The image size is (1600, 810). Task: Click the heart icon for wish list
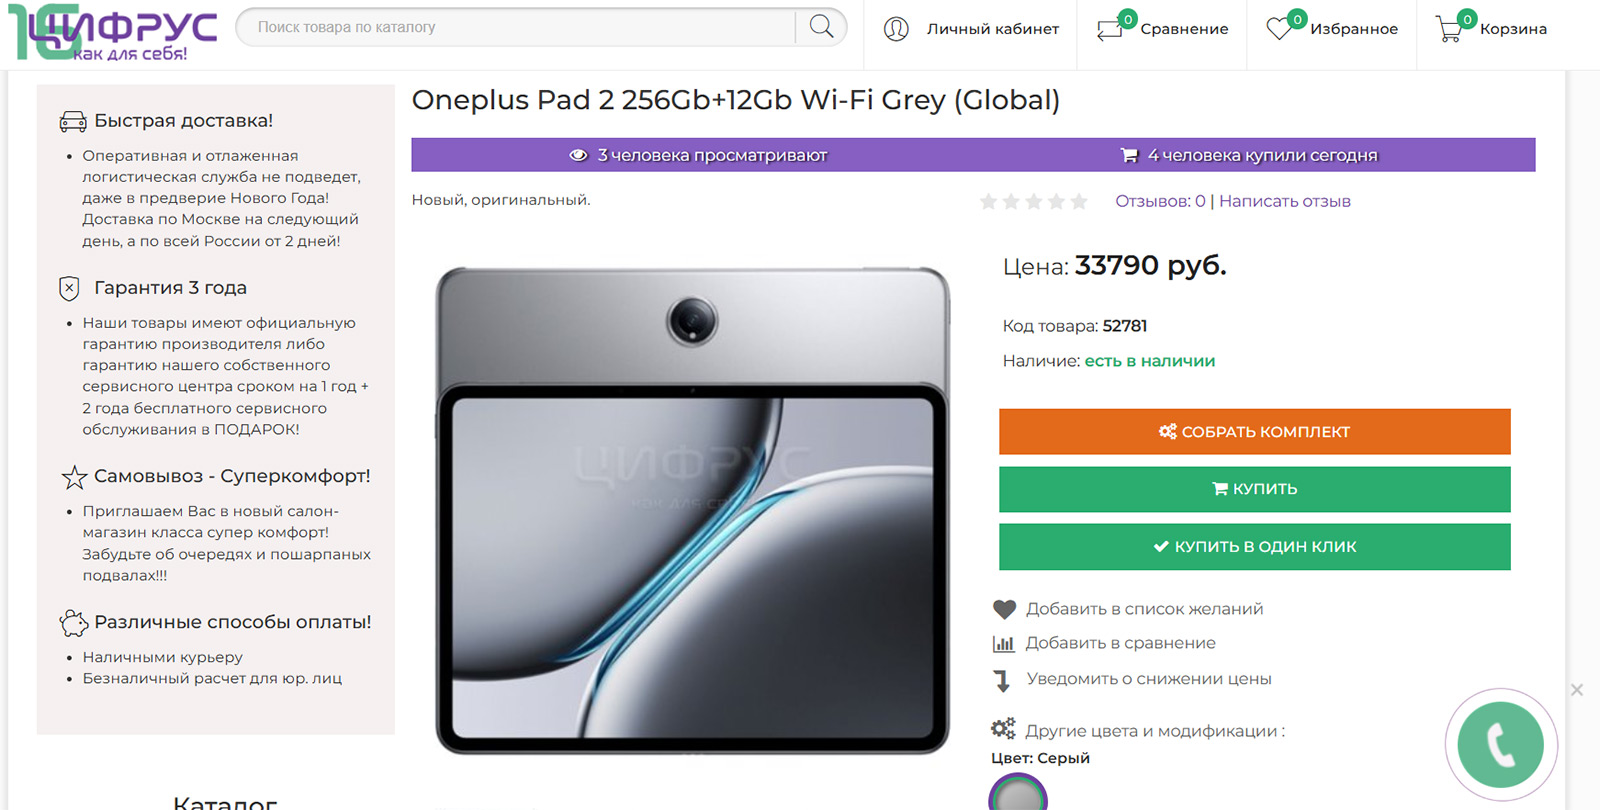pos(1004,609)
